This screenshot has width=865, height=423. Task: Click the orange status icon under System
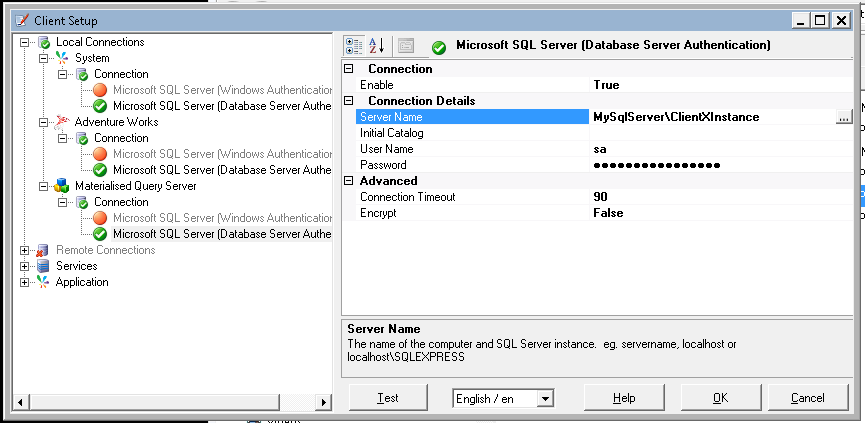coord(100,90)
